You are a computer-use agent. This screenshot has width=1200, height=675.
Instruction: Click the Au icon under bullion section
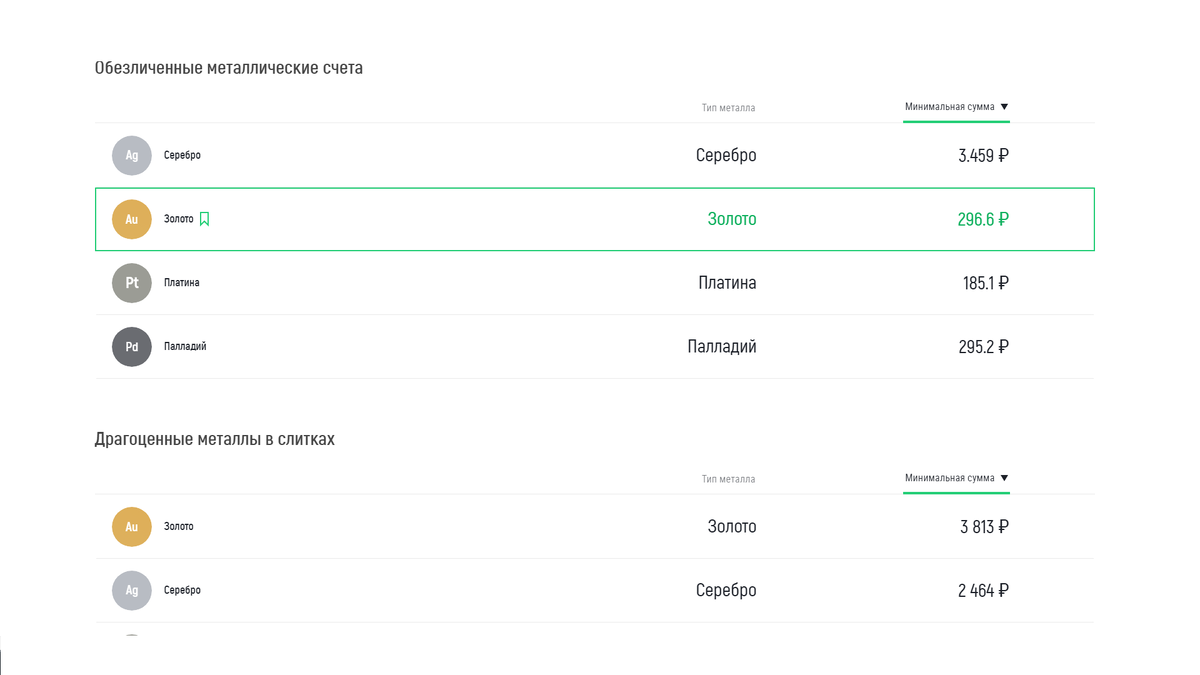[x=132, y=527]
